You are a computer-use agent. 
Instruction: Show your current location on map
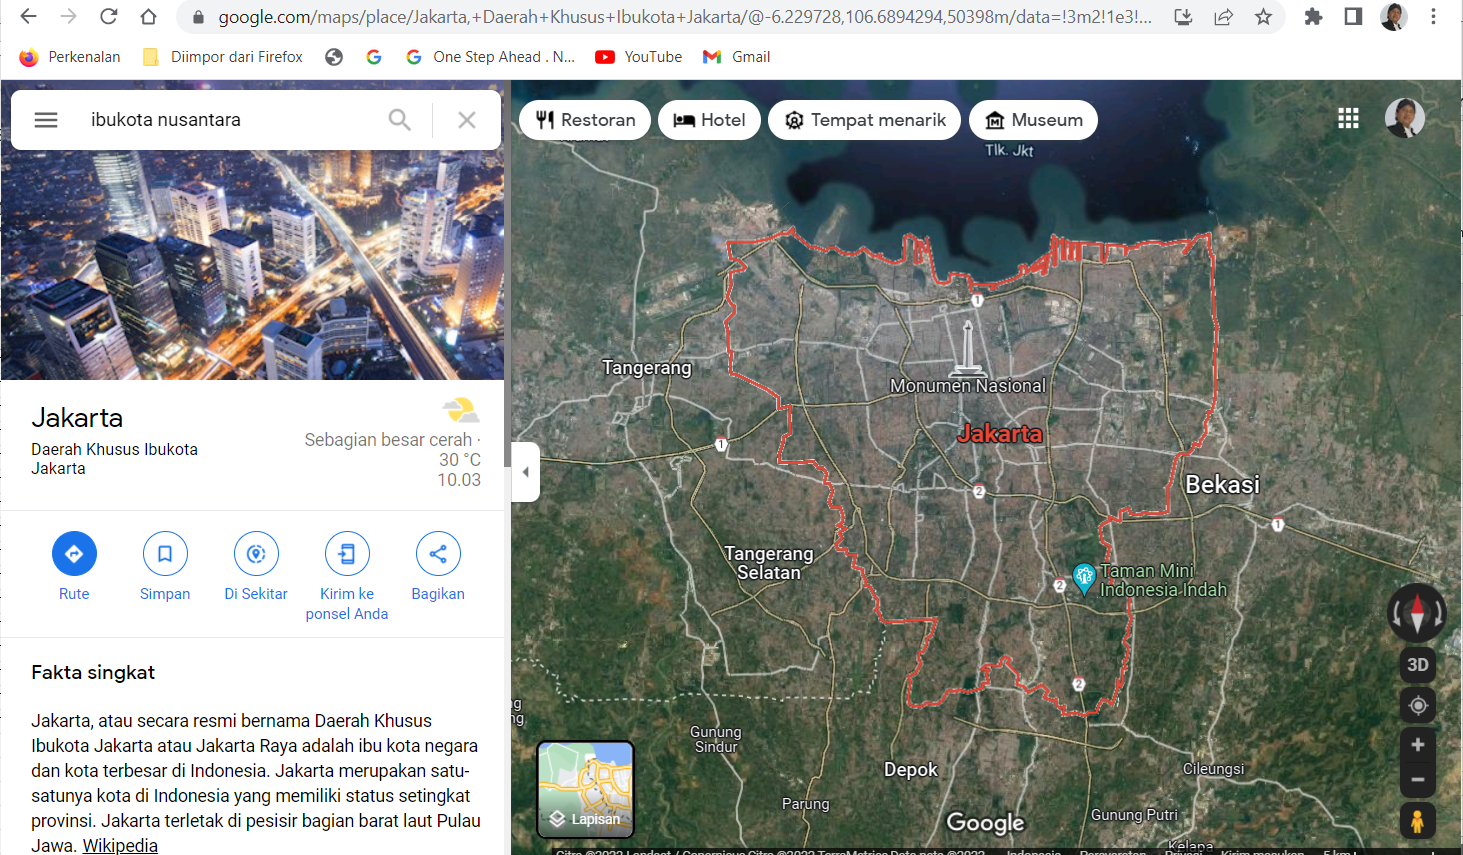click(x=1417, y=705)
